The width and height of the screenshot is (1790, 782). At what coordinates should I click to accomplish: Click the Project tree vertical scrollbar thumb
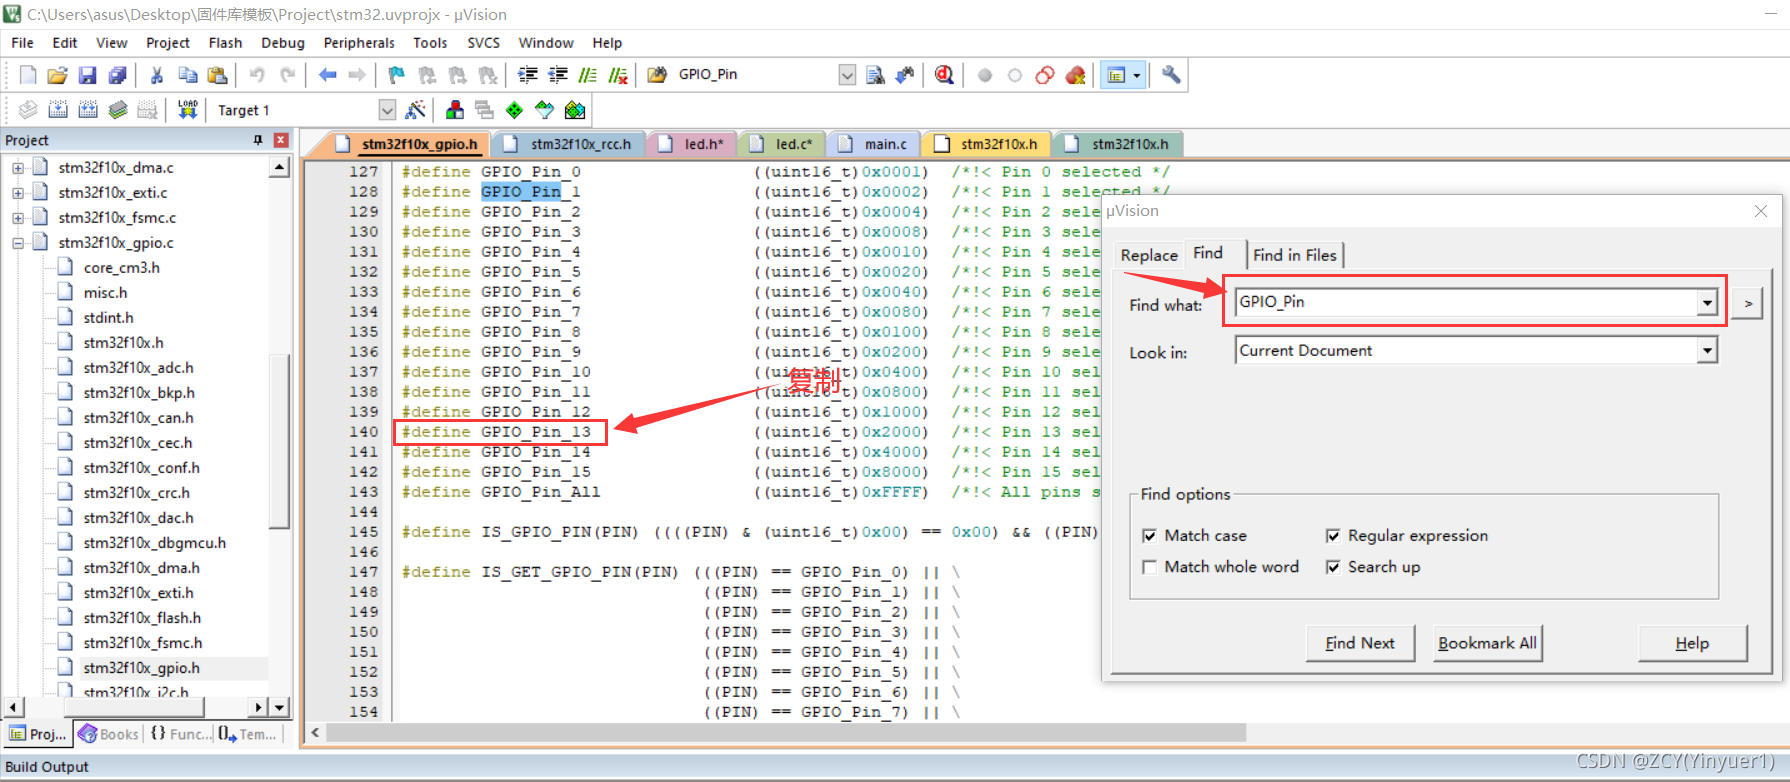(x=280, y=443)
